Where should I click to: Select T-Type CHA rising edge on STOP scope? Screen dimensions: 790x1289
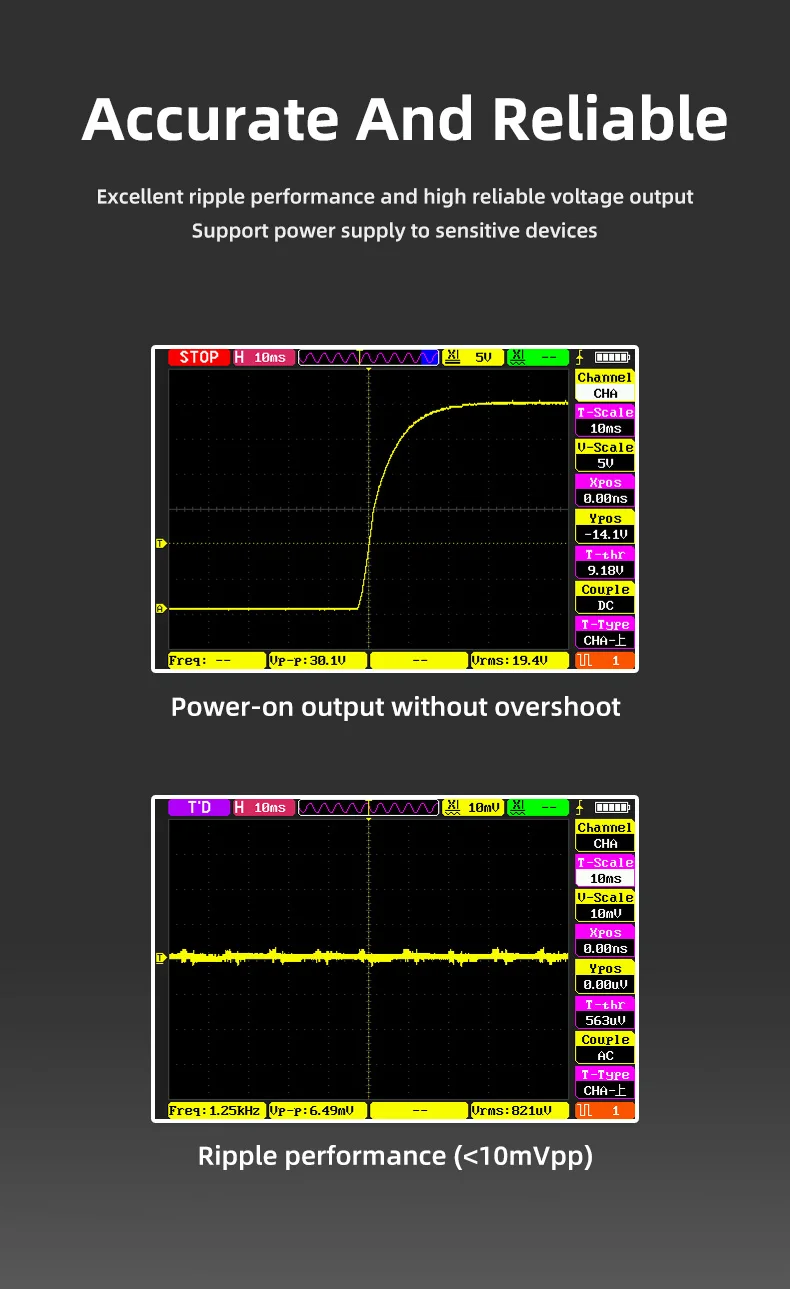(605, 633)
